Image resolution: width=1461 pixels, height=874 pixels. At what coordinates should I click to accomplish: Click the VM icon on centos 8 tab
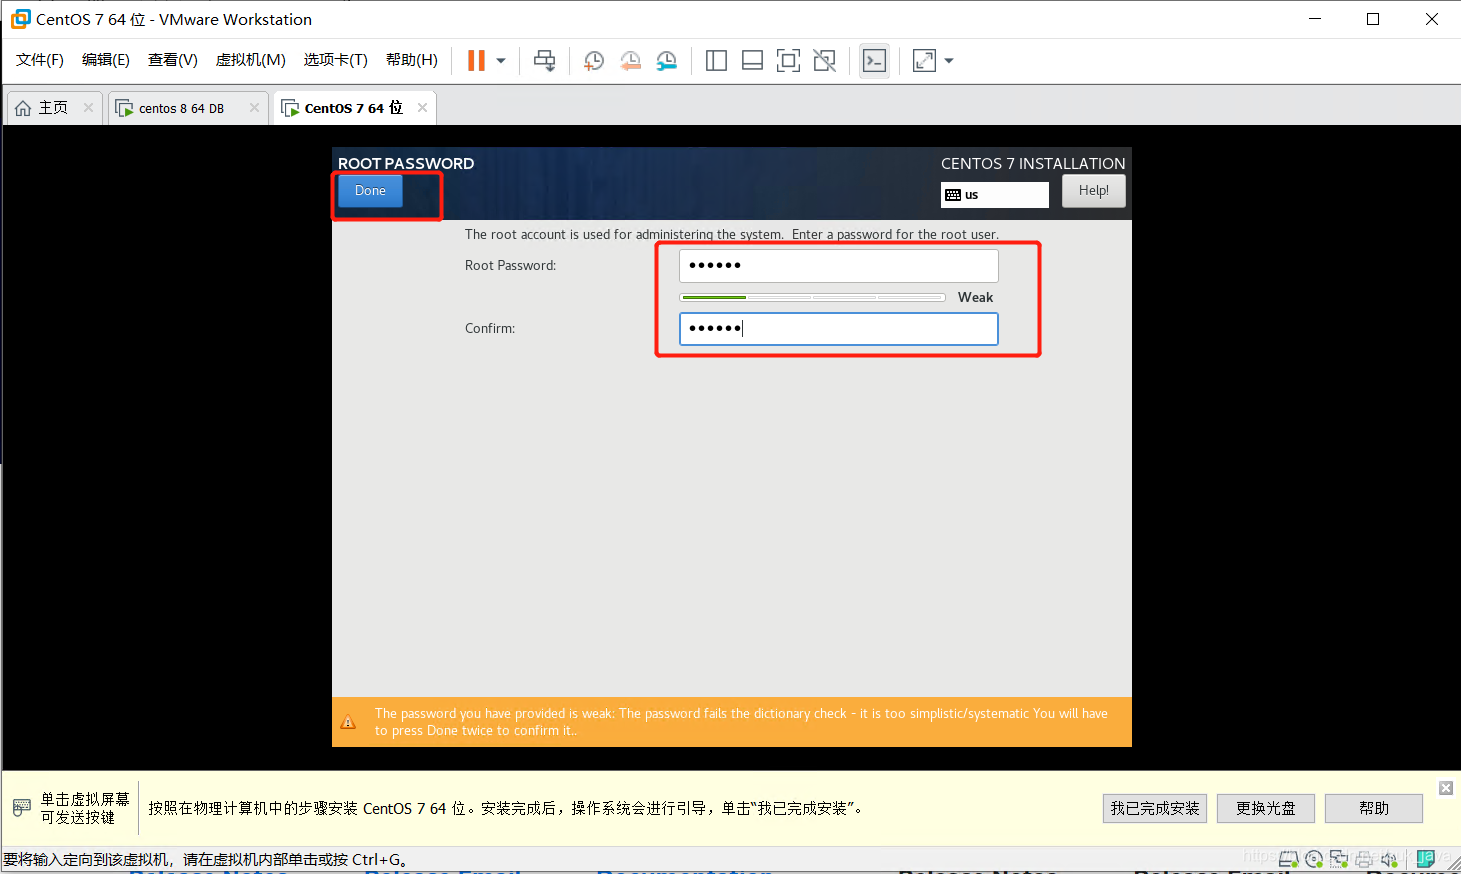(x=124, y=108)
